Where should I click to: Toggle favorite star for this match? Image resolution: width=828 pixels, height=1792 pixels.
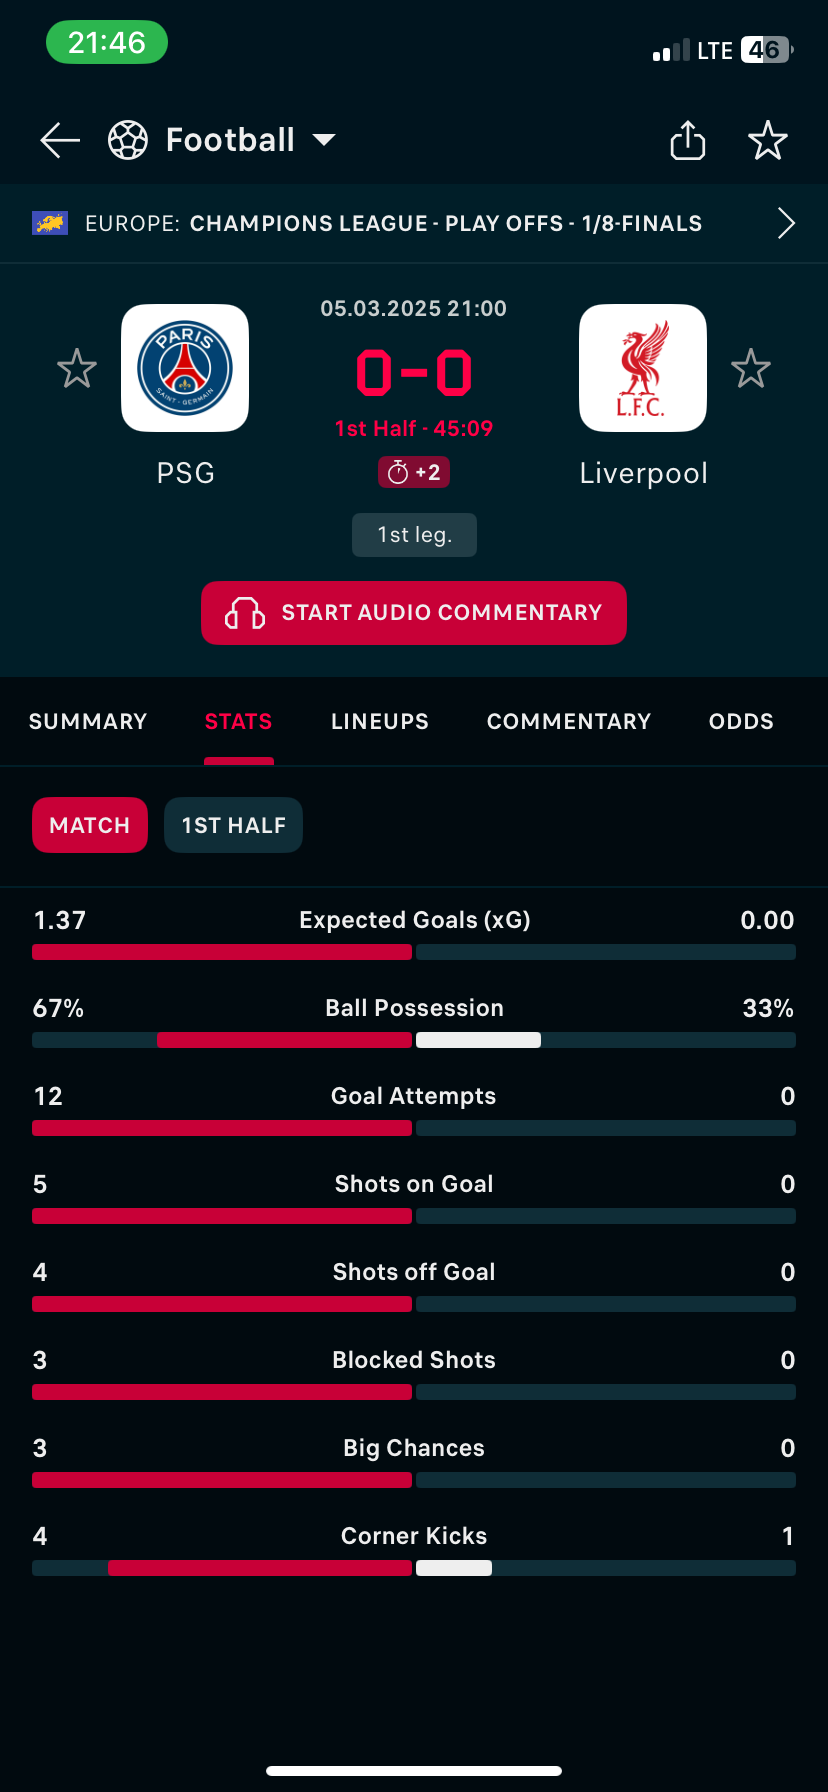[x=768, y=140]
